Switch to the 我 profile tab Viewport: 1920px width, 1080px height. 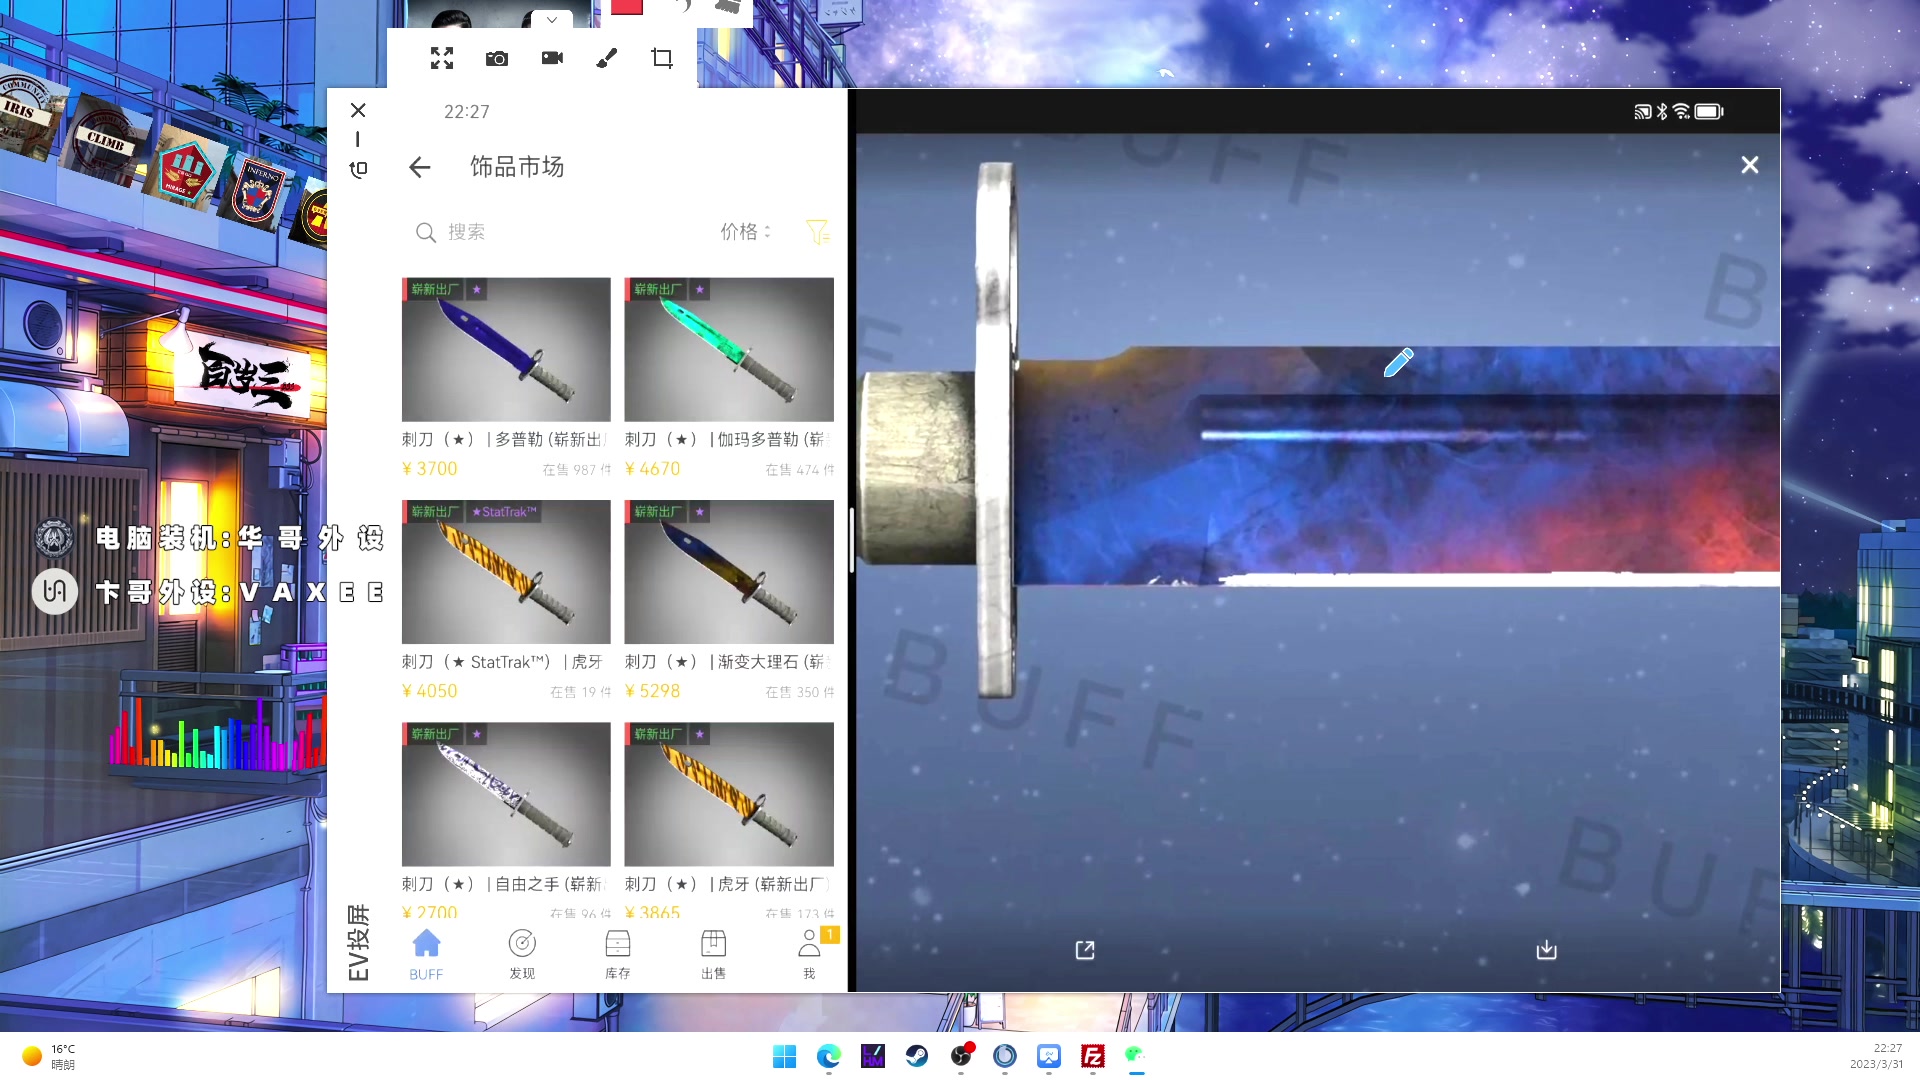tap(809, 954)
